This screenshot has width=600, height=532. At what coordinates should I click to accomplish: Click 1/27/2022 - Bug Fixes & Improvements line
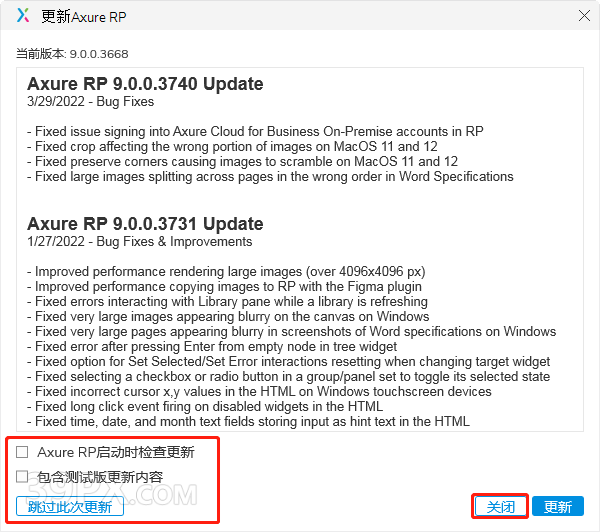coord(140,242)
